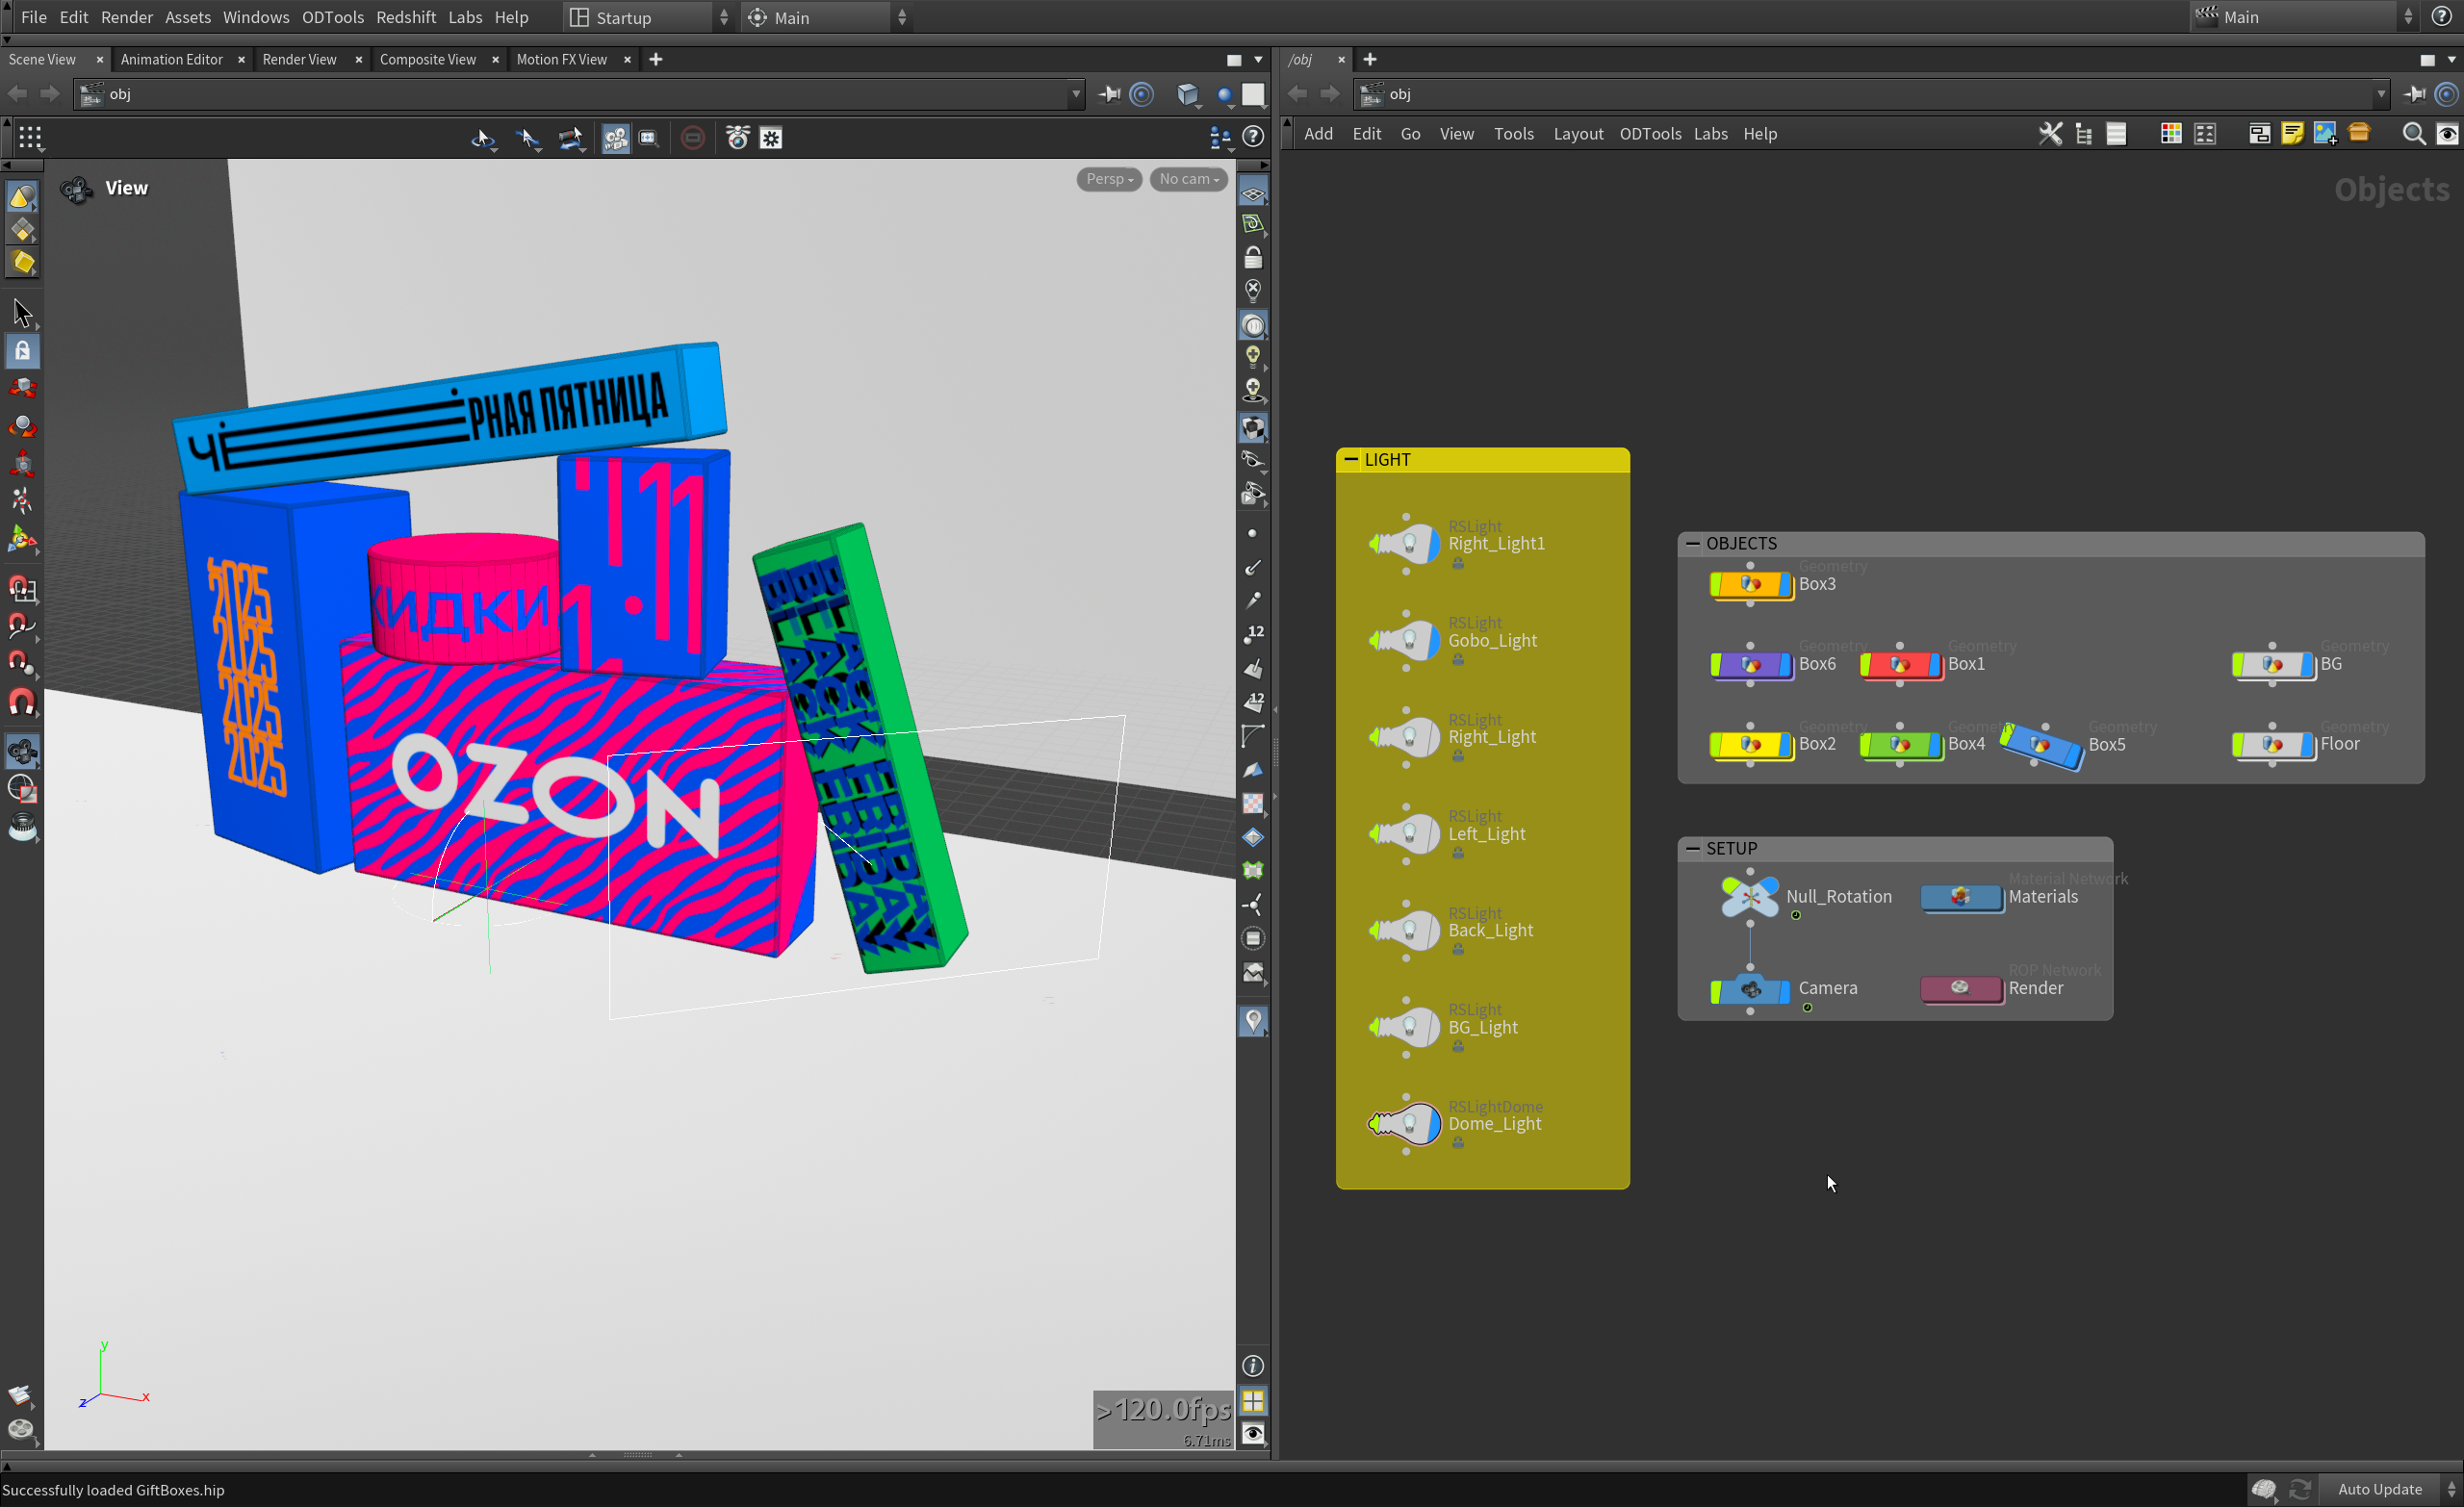Viewport: 2464px width, 1507px height.
Task: Open the color palette icon in network toolbar
Action: [2170, 134]
